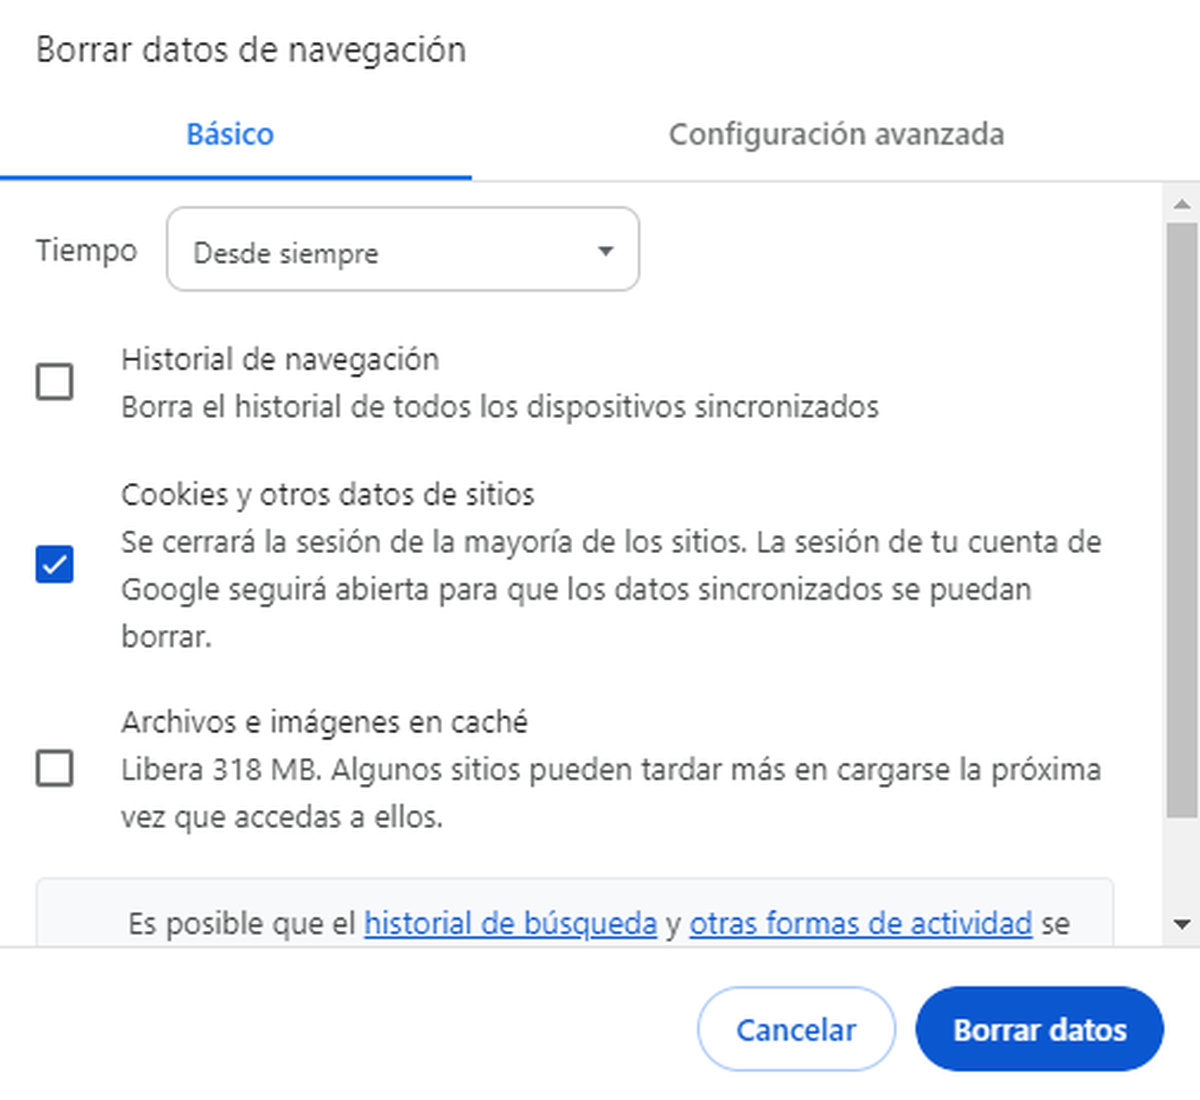Open the Desde siempre dropdown arrow
The width and height of the screenshot is (1200, 1100).
604,251
